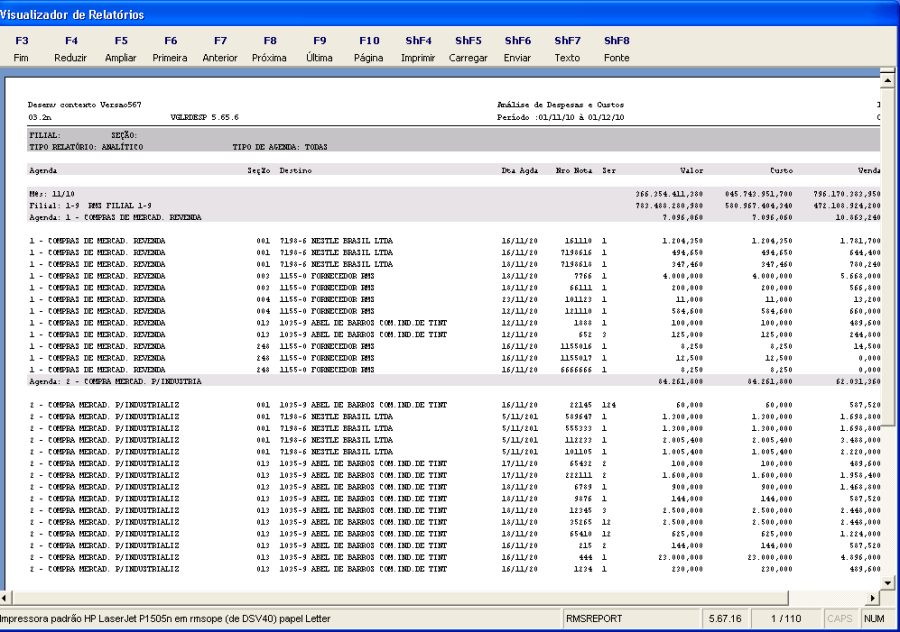The height and width of the screenshot is (632, 900).
Task: Click the vertical scrollbar thumb
Action: [887, 257]
